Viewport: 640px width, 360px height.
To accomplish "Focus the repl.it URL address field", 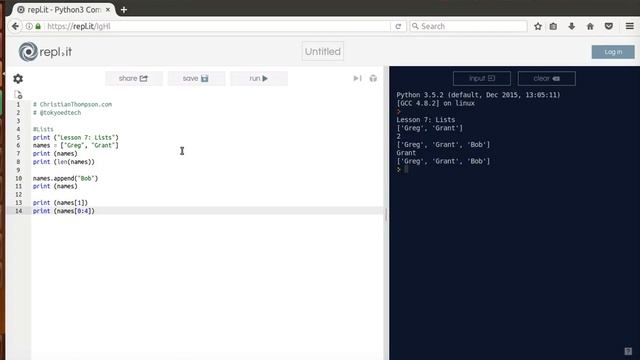I will pos(216,26).
